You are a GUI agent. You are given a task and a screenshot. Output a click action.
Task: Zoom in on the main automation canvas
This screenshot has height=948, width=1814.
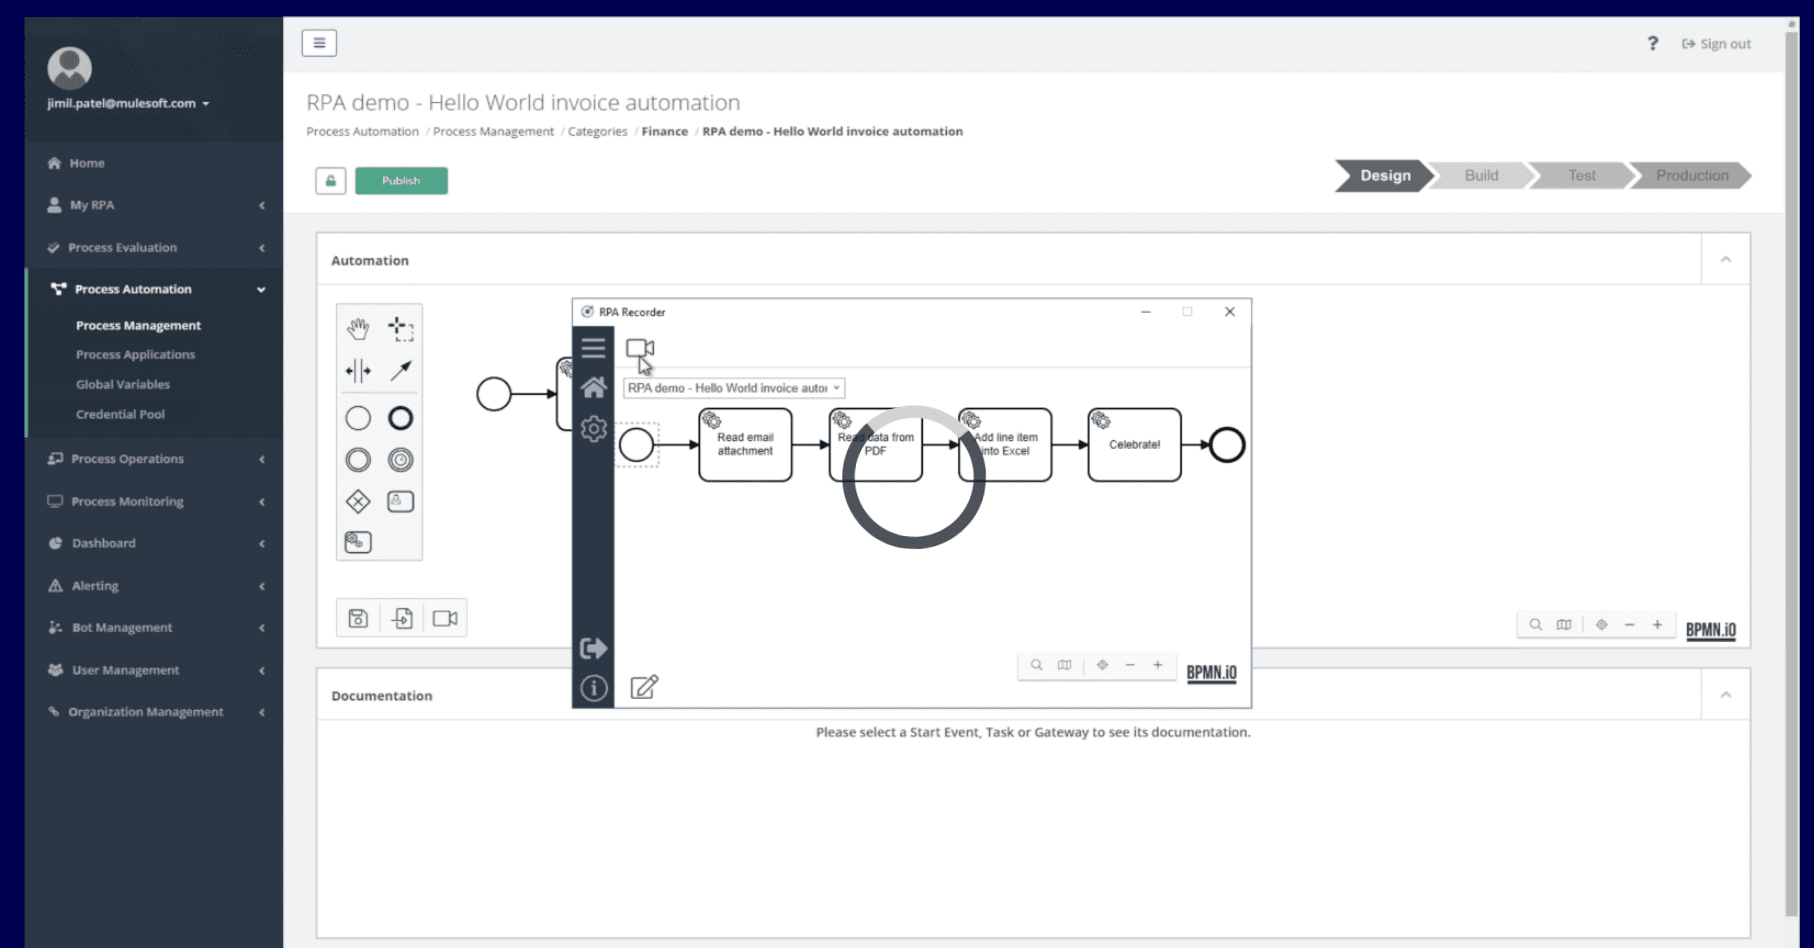coord(1657,625)
